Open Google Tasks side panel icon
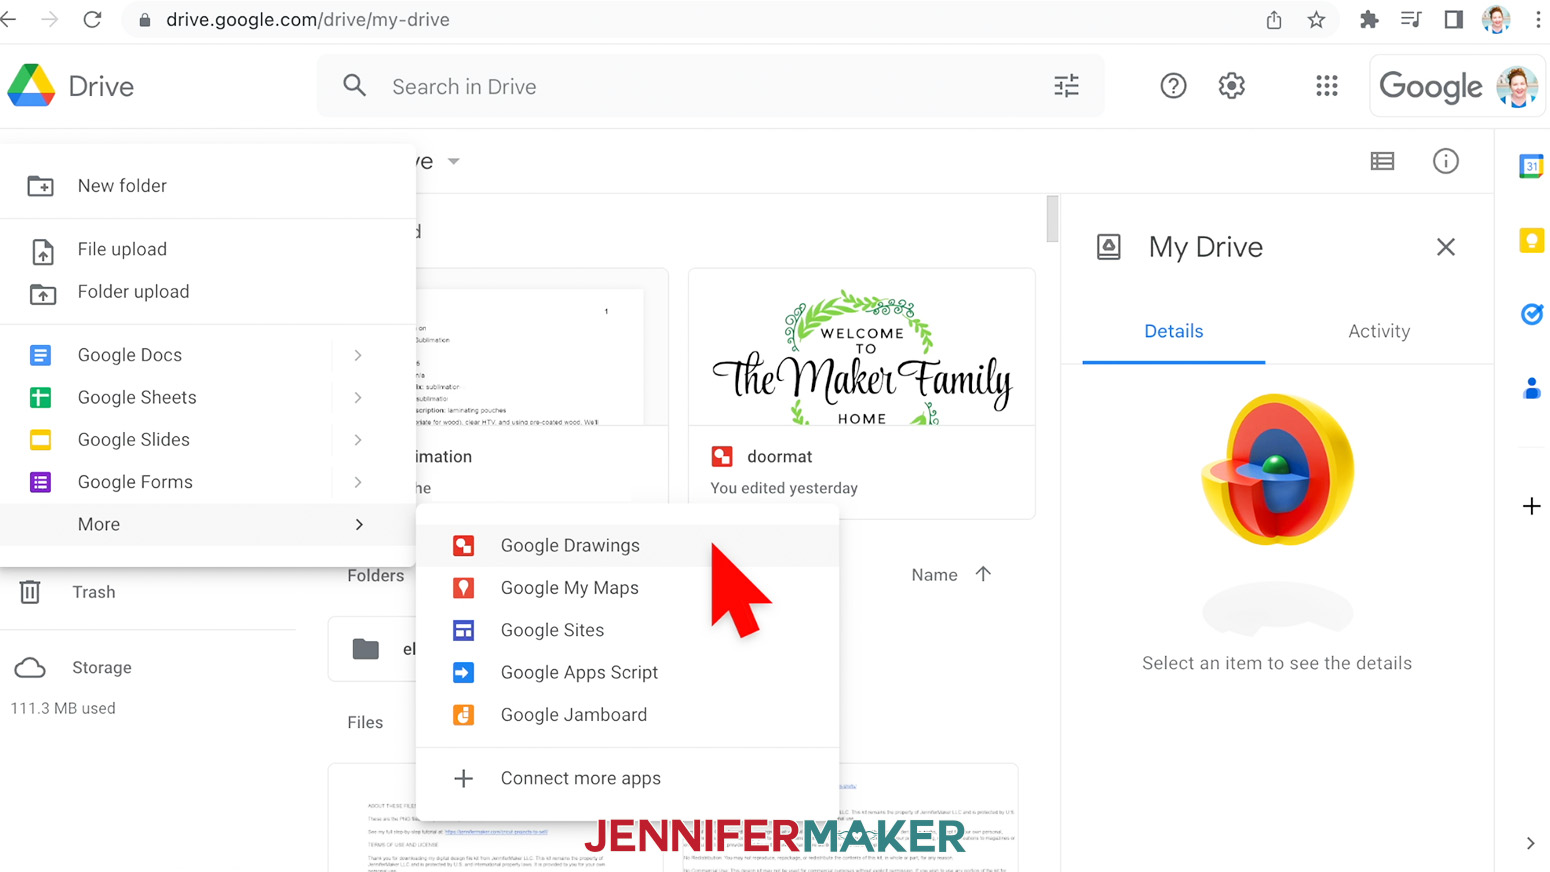1550x872 pixels. coord(1531,314)
